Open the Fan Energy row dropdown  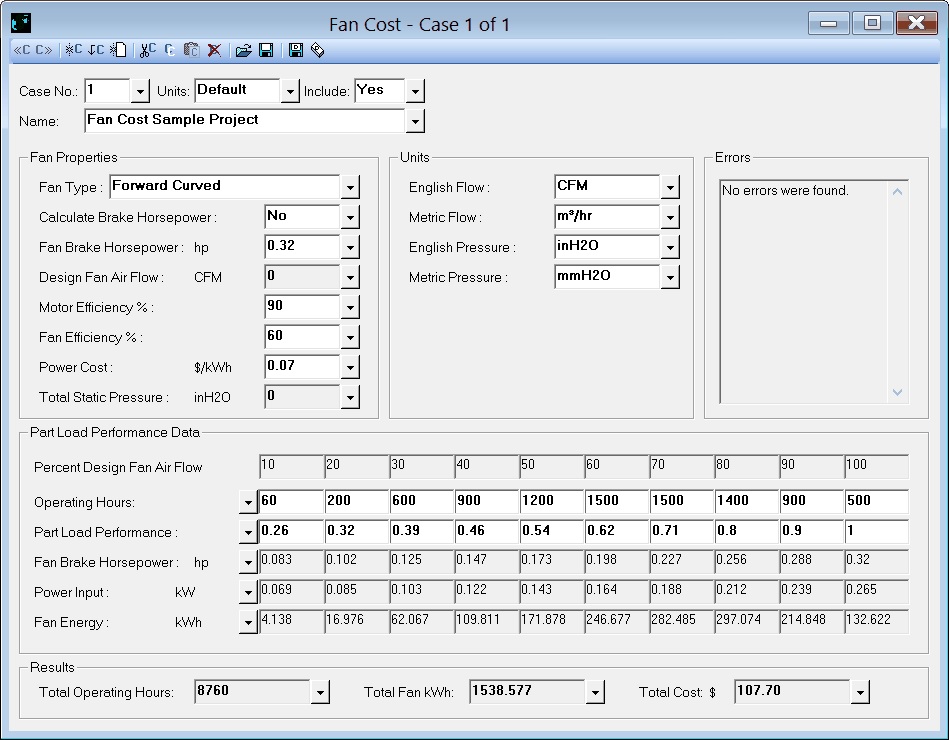[x=248, y=622]
